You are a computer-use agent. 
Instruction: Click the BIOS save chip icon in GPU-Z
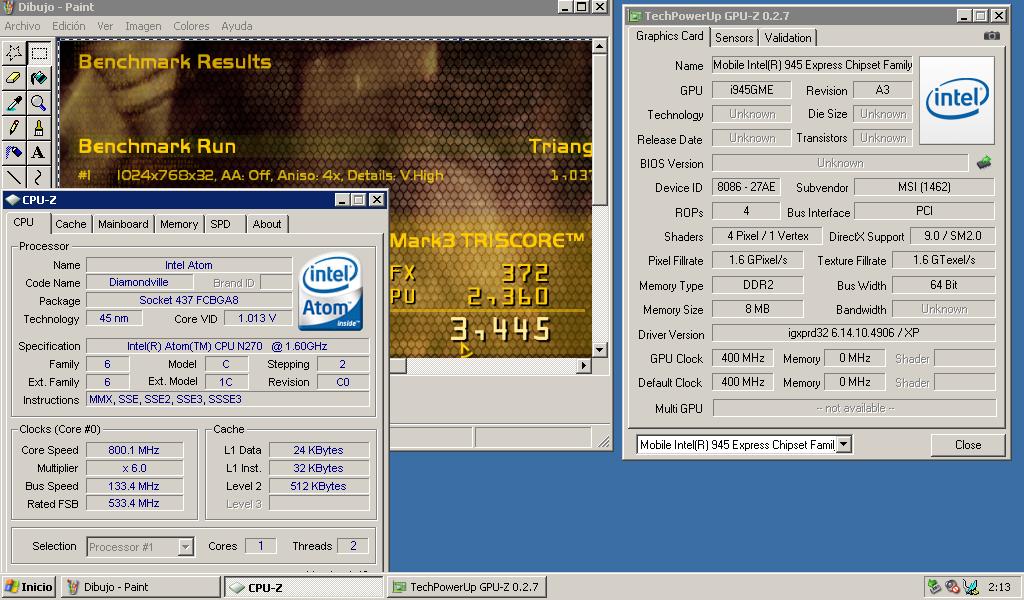point(984,163)
